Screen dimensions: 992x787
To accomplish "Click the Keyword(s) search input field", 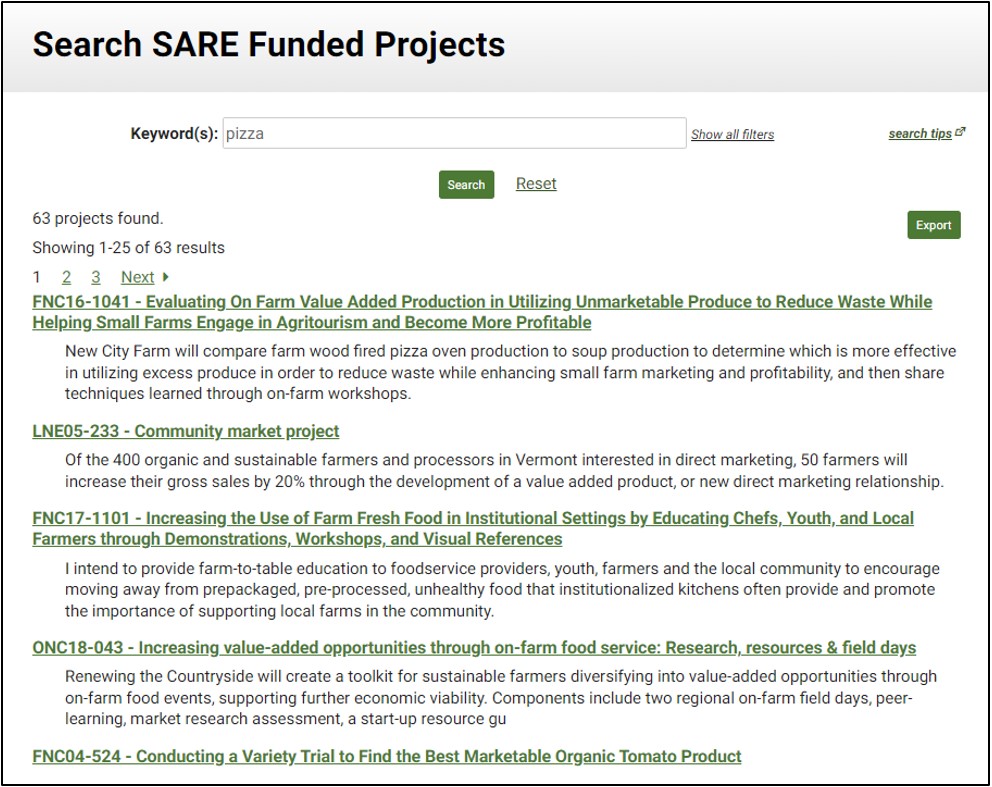I will click(x=453, y=133).
